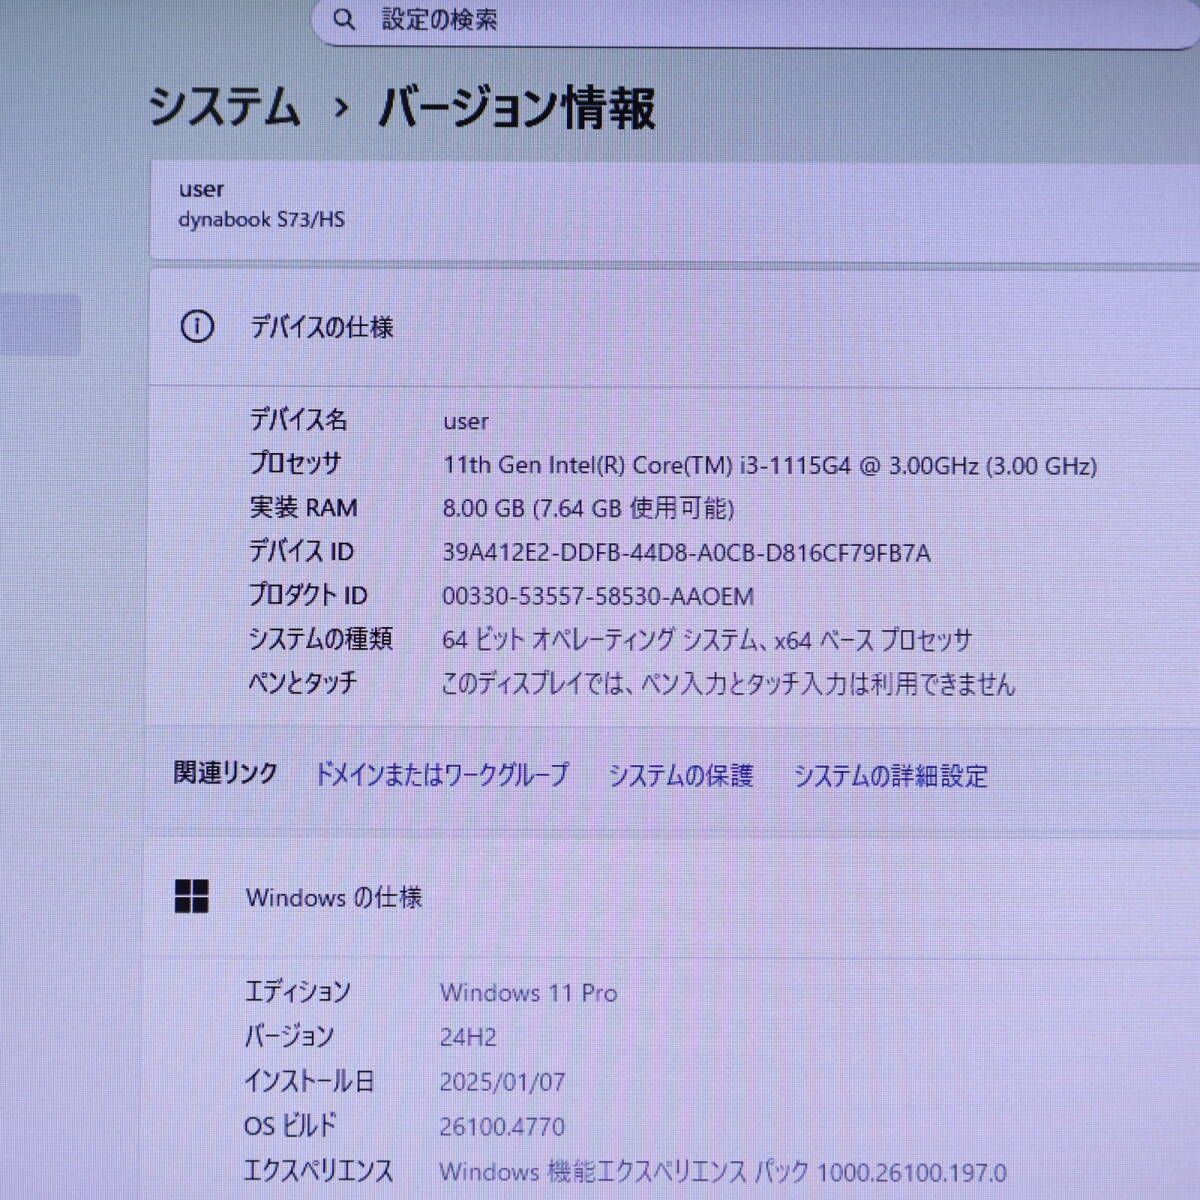This screenshot has height=1200, width=1200.
Task: Select the ペンとタッチ value text
Action: pyautogui.click(x=728, y=684)
